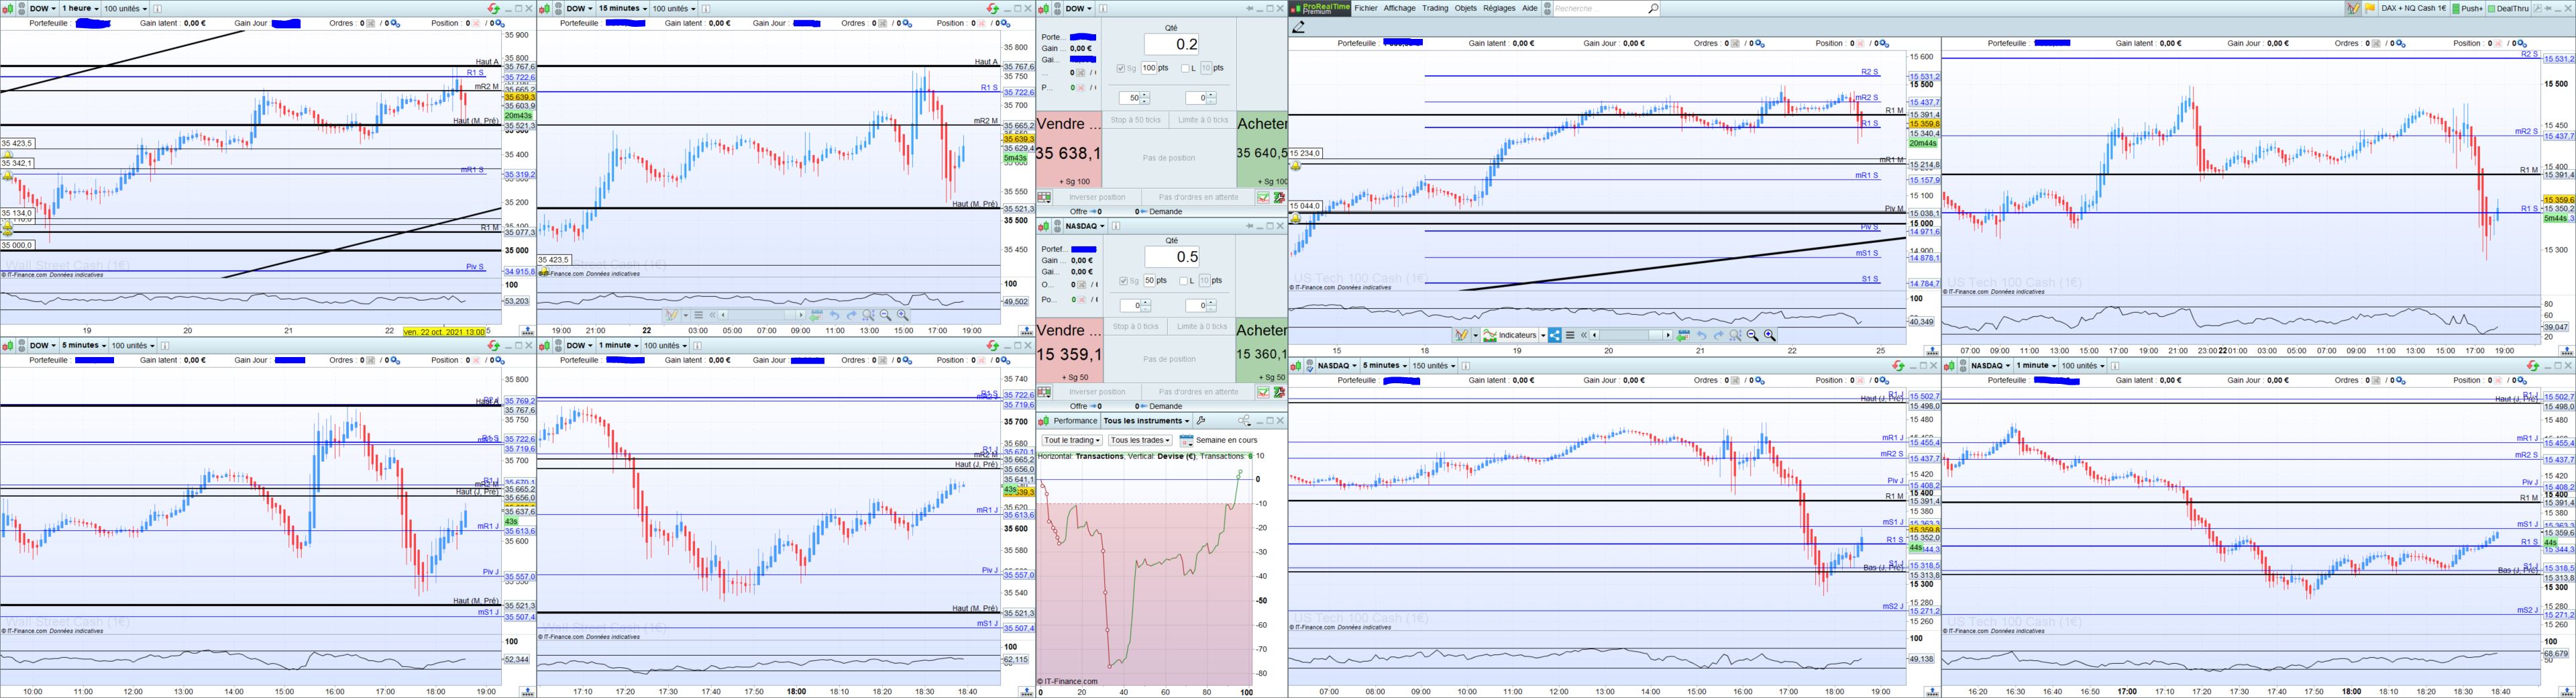The height and width of the screenshot is (698, 2576).
Task: Click the pencil icon in the DOW 15 minutes toolbar
Action: click(x=672, y=315)
